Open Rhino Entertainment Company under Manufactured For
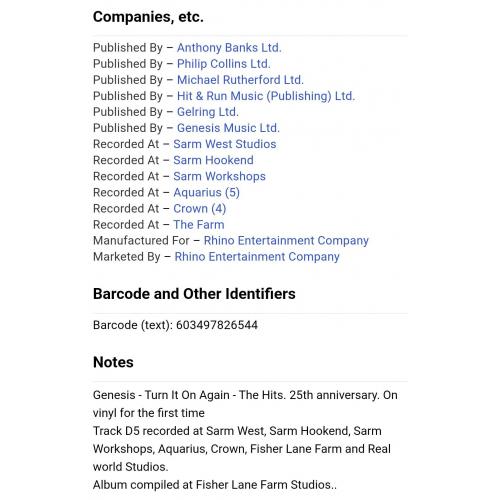 tap(286, 241)
